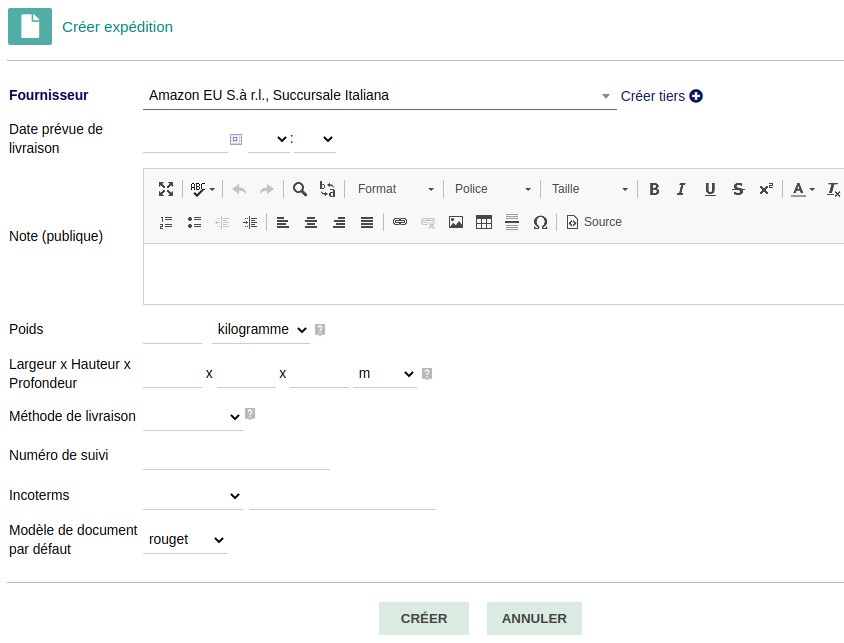The image size is (844, 643).
Task: Expand the kilogramme weight unit selector
Action: point(261,329)
